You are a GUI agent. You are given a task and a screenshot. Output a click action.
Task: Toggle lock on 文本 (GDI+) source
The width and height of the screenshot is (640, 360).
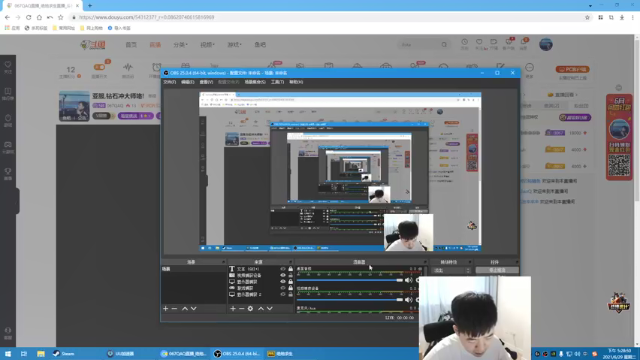[291, 269]
